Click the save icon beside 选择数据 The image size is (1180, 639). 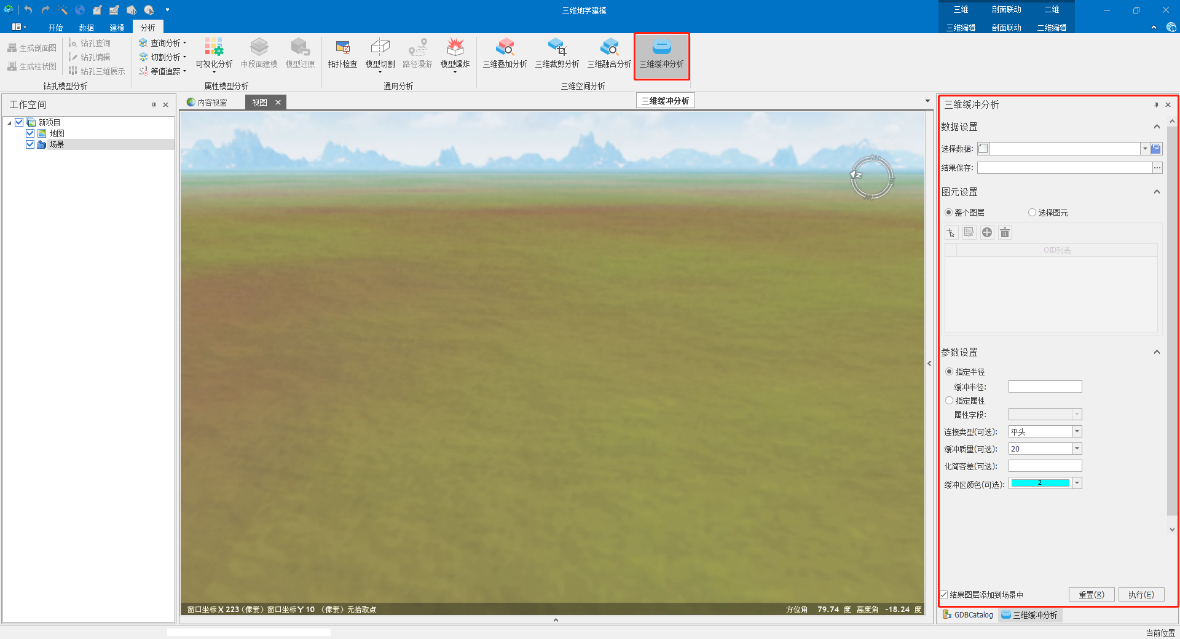[x=1156, y=149]
